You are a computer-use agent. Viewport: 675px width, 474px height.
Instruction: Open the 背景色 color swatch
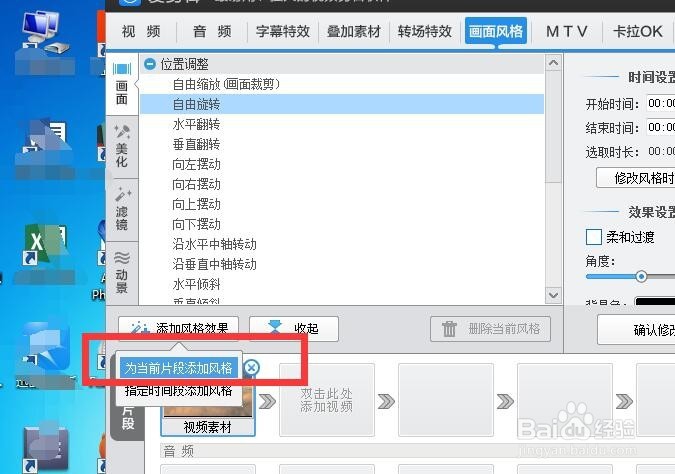[x=655, y=301]
